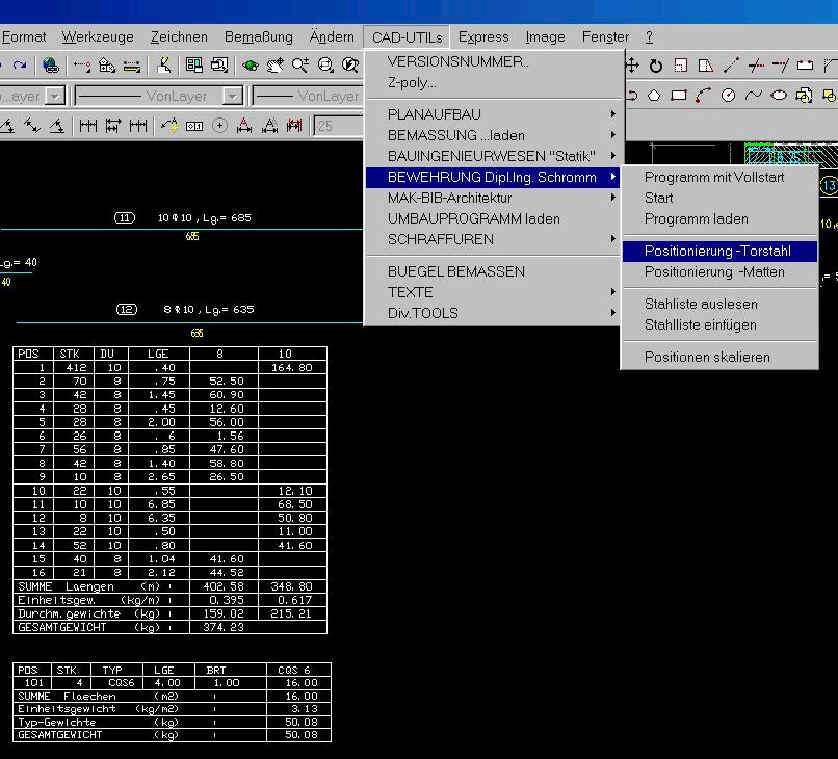The image size is (838, 759).
Task: Expand the TEXTE submenu arrow
Action: 613,292
